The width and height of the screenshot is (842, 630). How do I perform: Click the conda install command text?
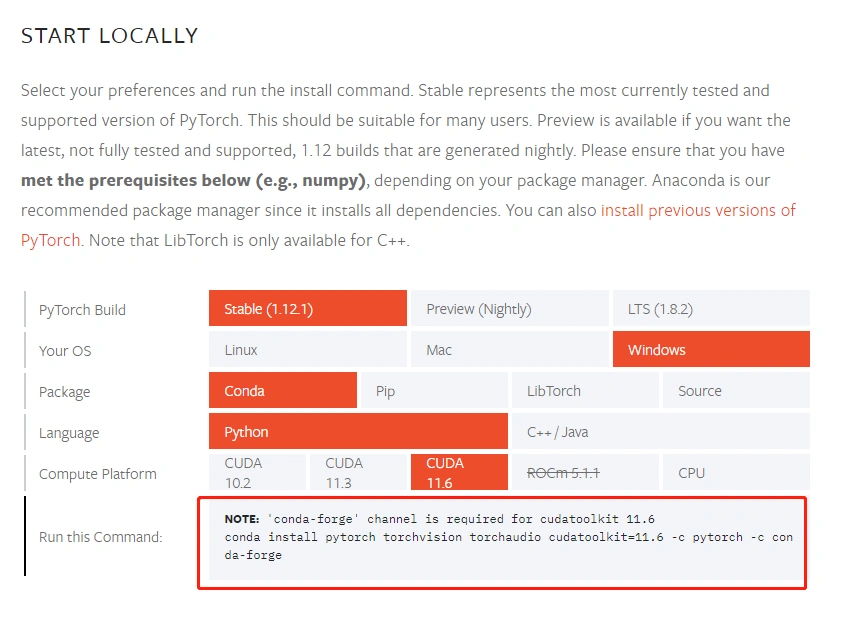tap(509, 546)
